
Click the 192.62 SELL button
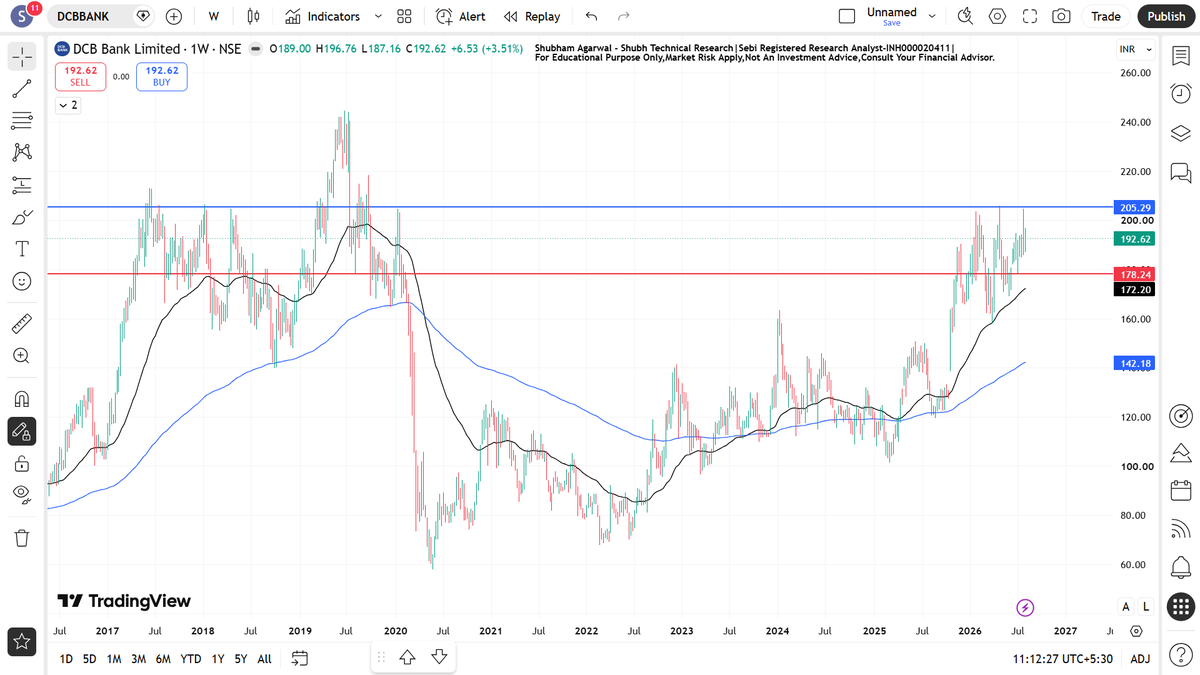tap(80, 76)
